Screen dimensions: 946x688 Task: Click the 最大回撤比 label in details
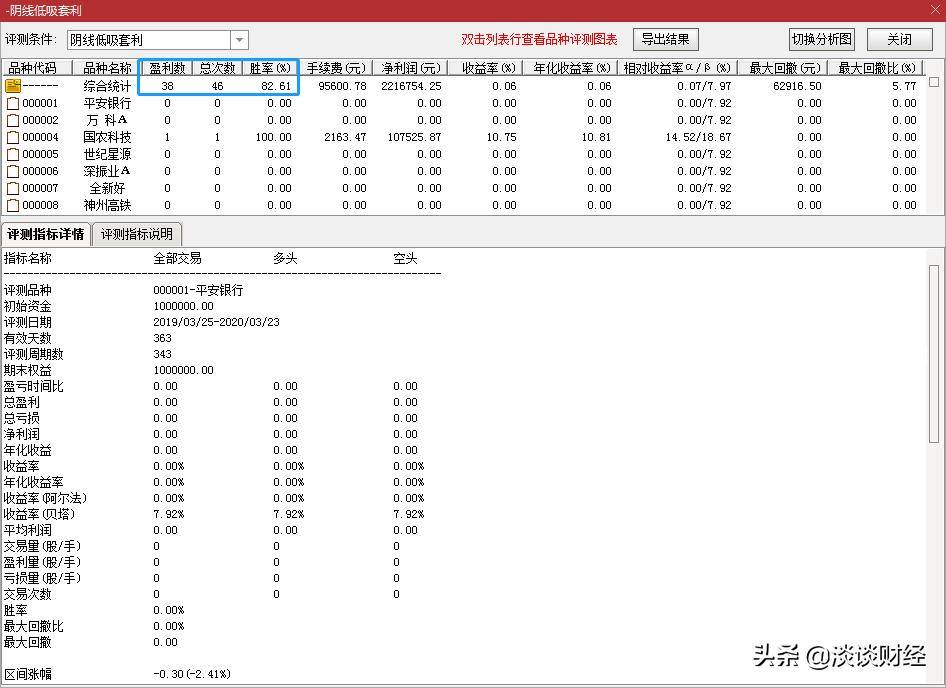(x=33, y=626)
